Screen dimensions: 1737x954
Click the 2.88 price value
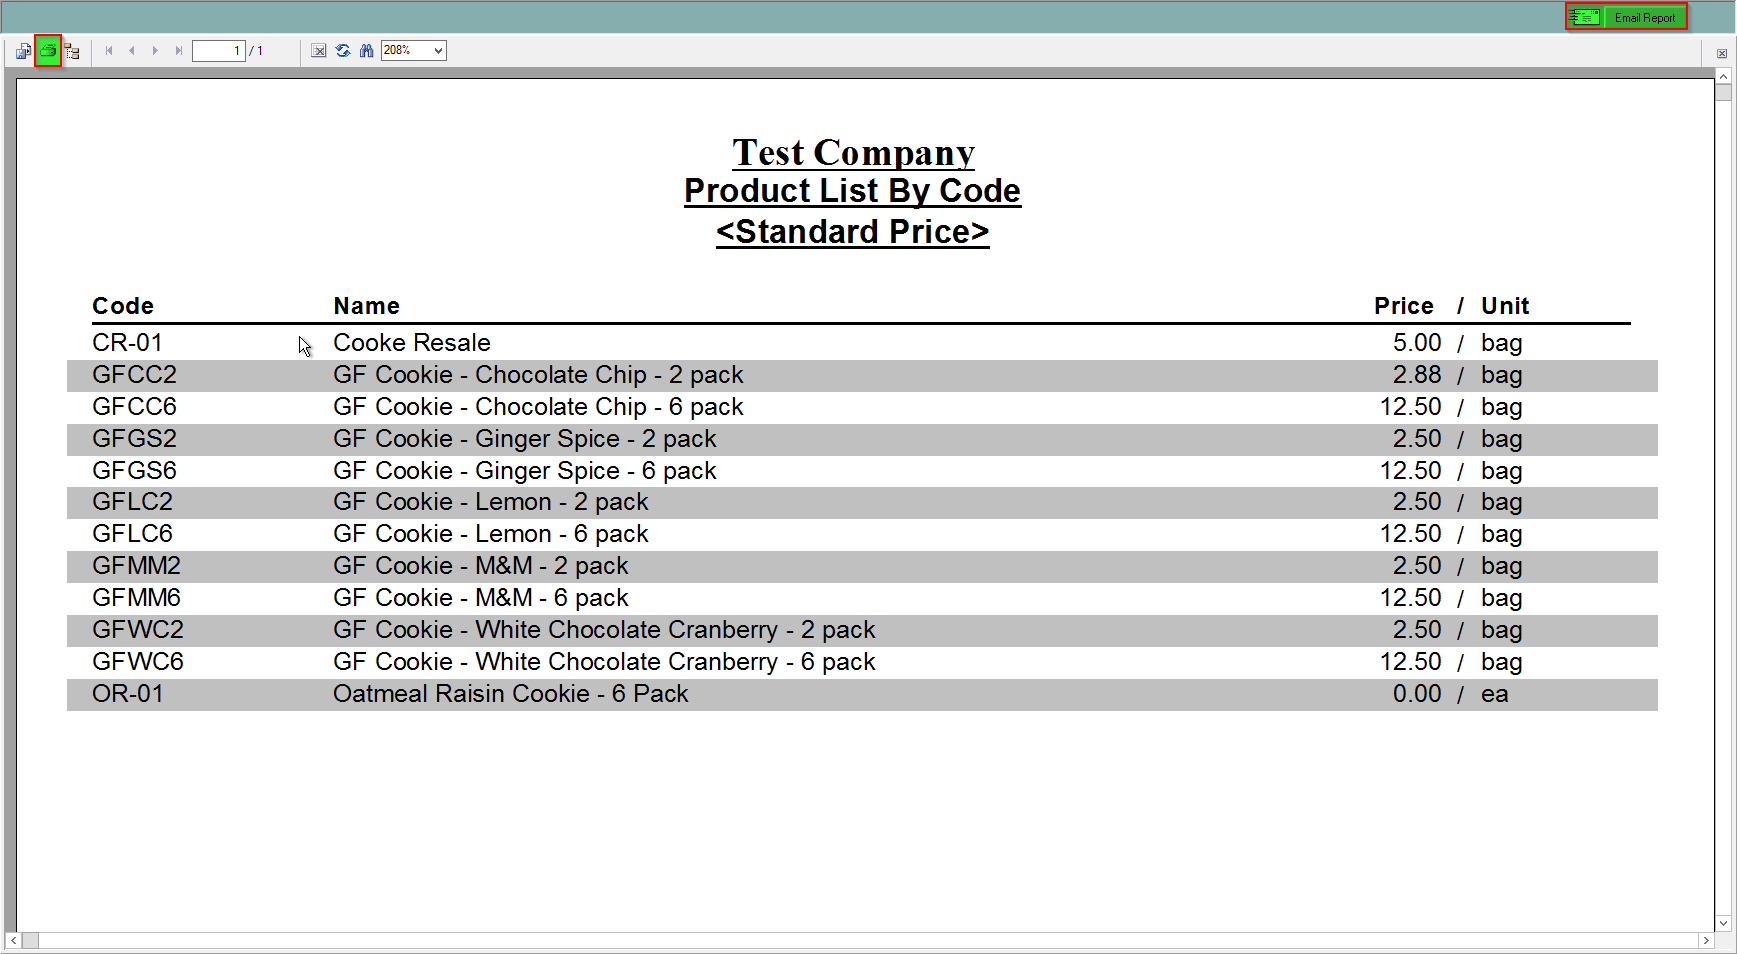[x=1417, y=375]
